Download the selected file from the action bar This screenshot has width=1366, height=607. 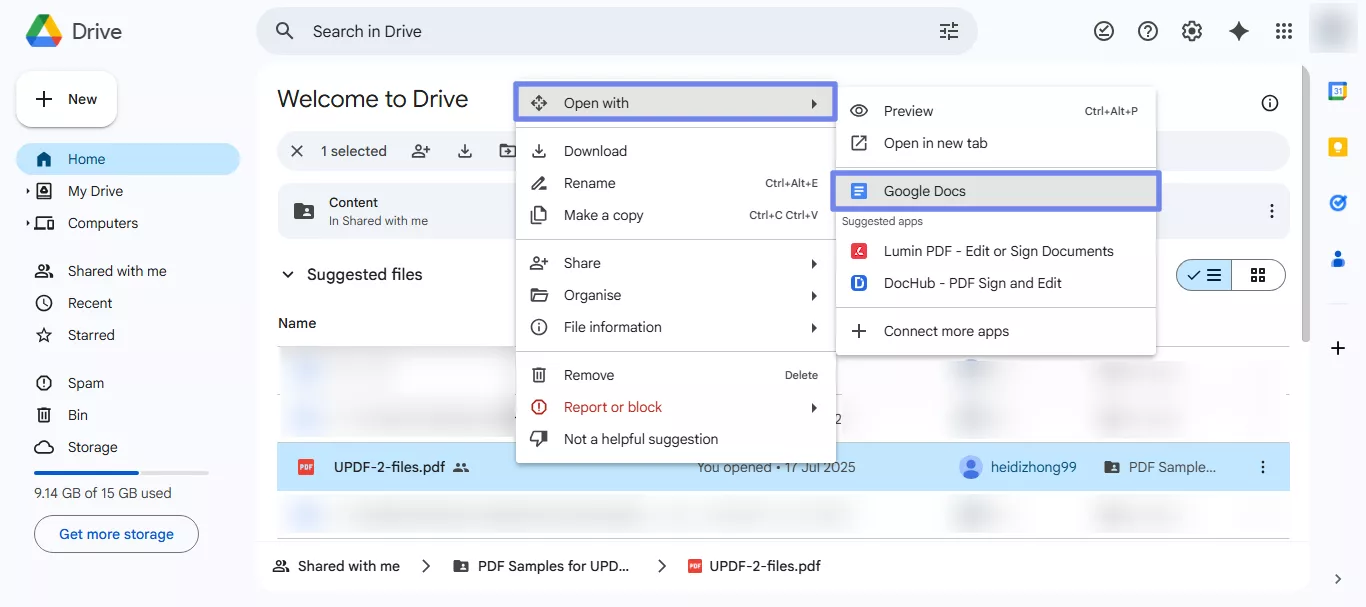(464, 150)
